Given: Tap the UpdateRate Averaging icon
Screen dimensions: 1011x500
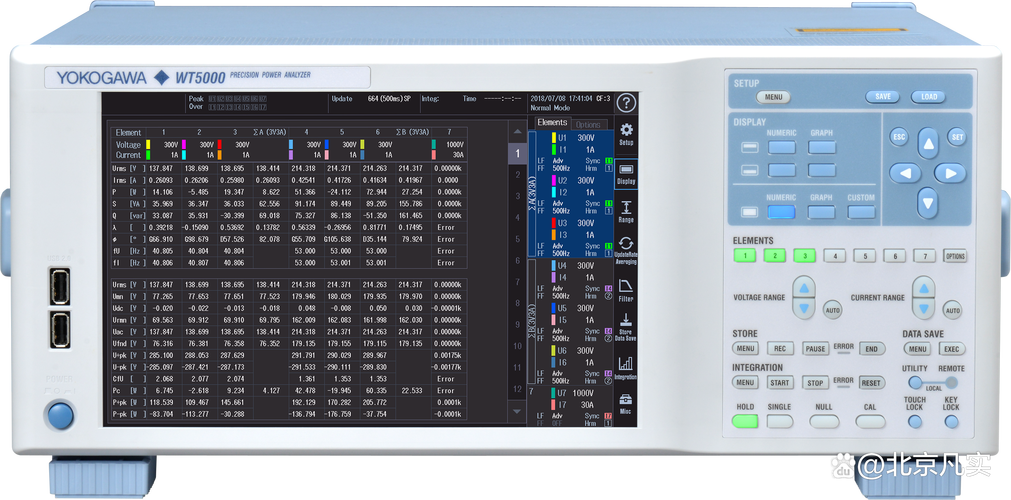Looking at the screenshot, I should tap(626, 250).
